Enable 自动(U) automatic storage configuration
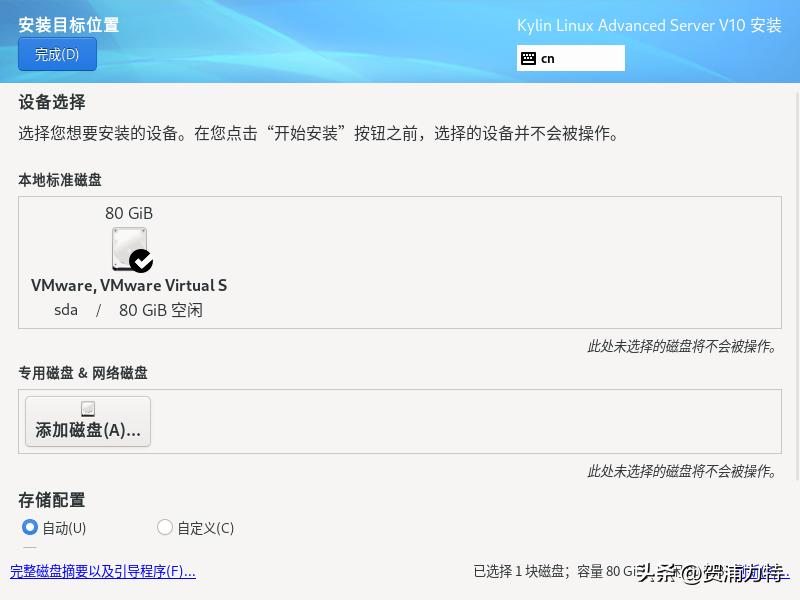This screenshot has width=800, height=600. point(30,527)
